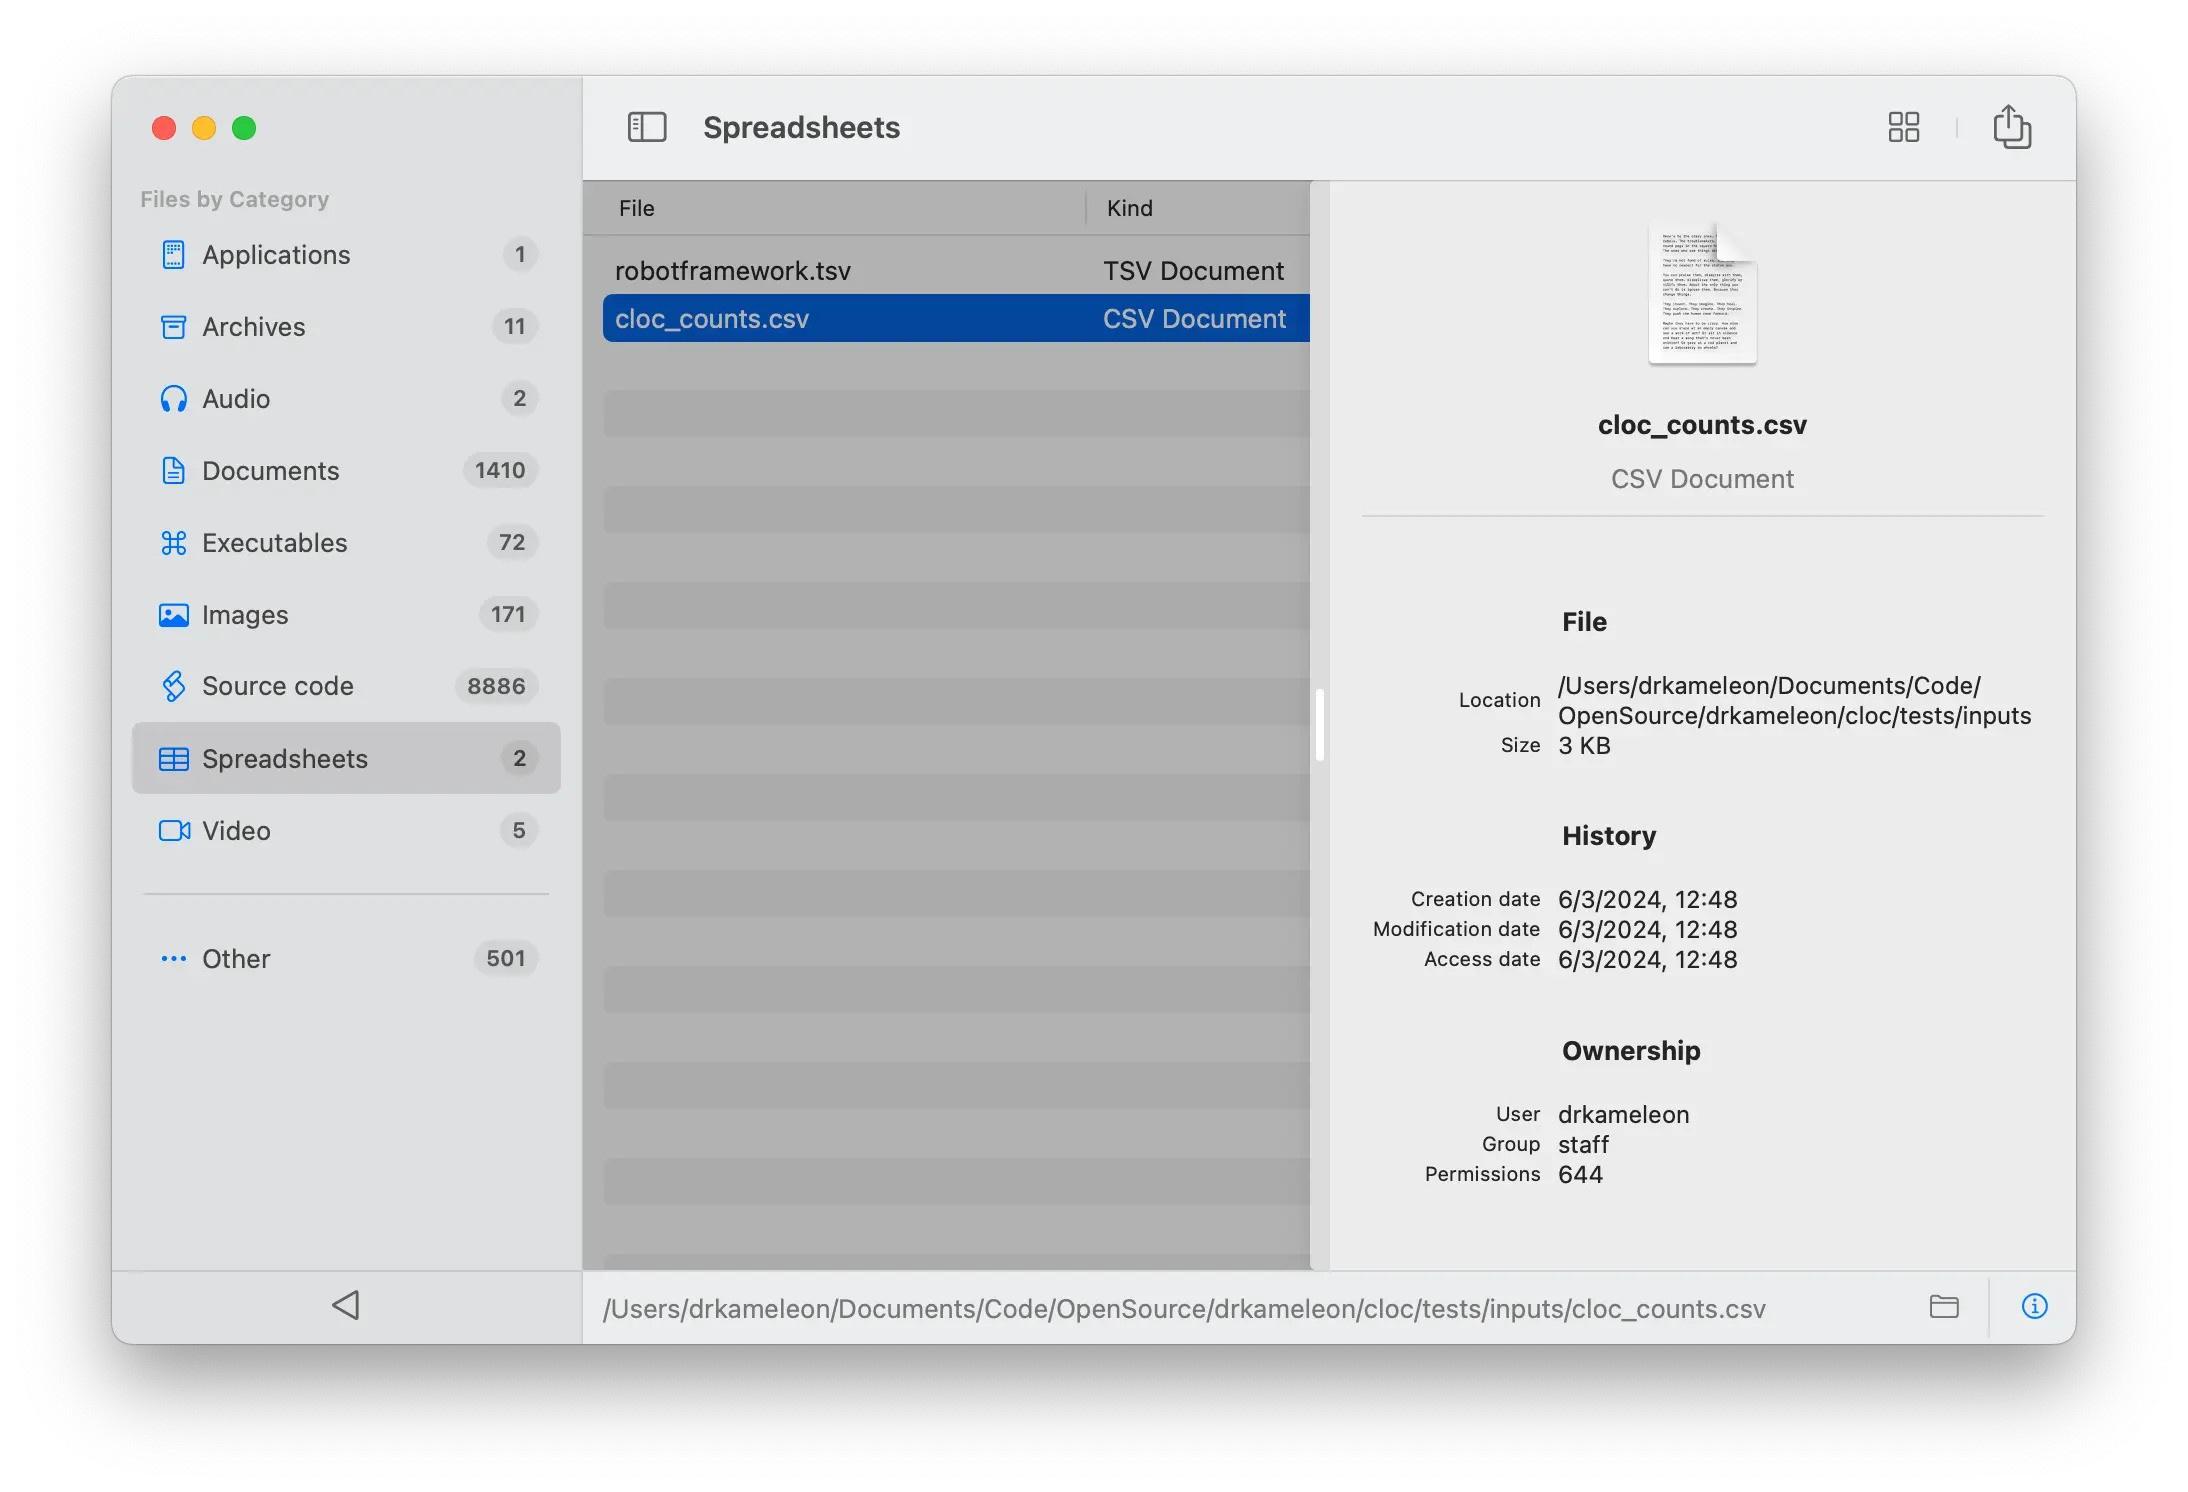Open the Other category
This screenshot has width=2188, height=1492.
click(x=236, y=959)
